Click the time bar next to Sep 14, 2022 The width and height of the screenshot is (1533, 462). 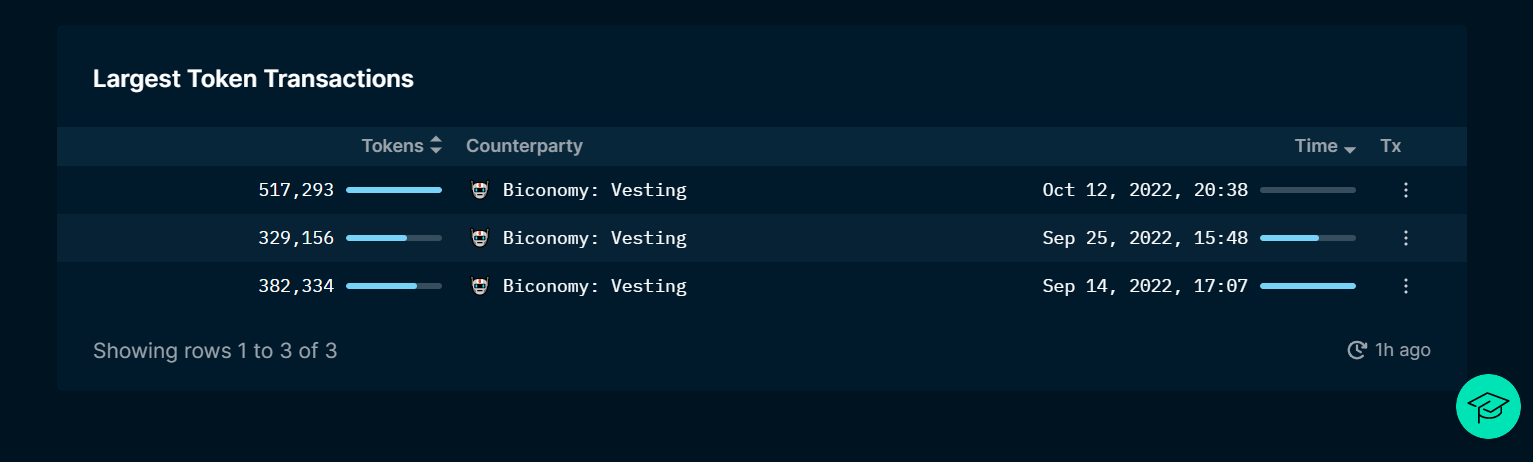tap(1308, 286)
